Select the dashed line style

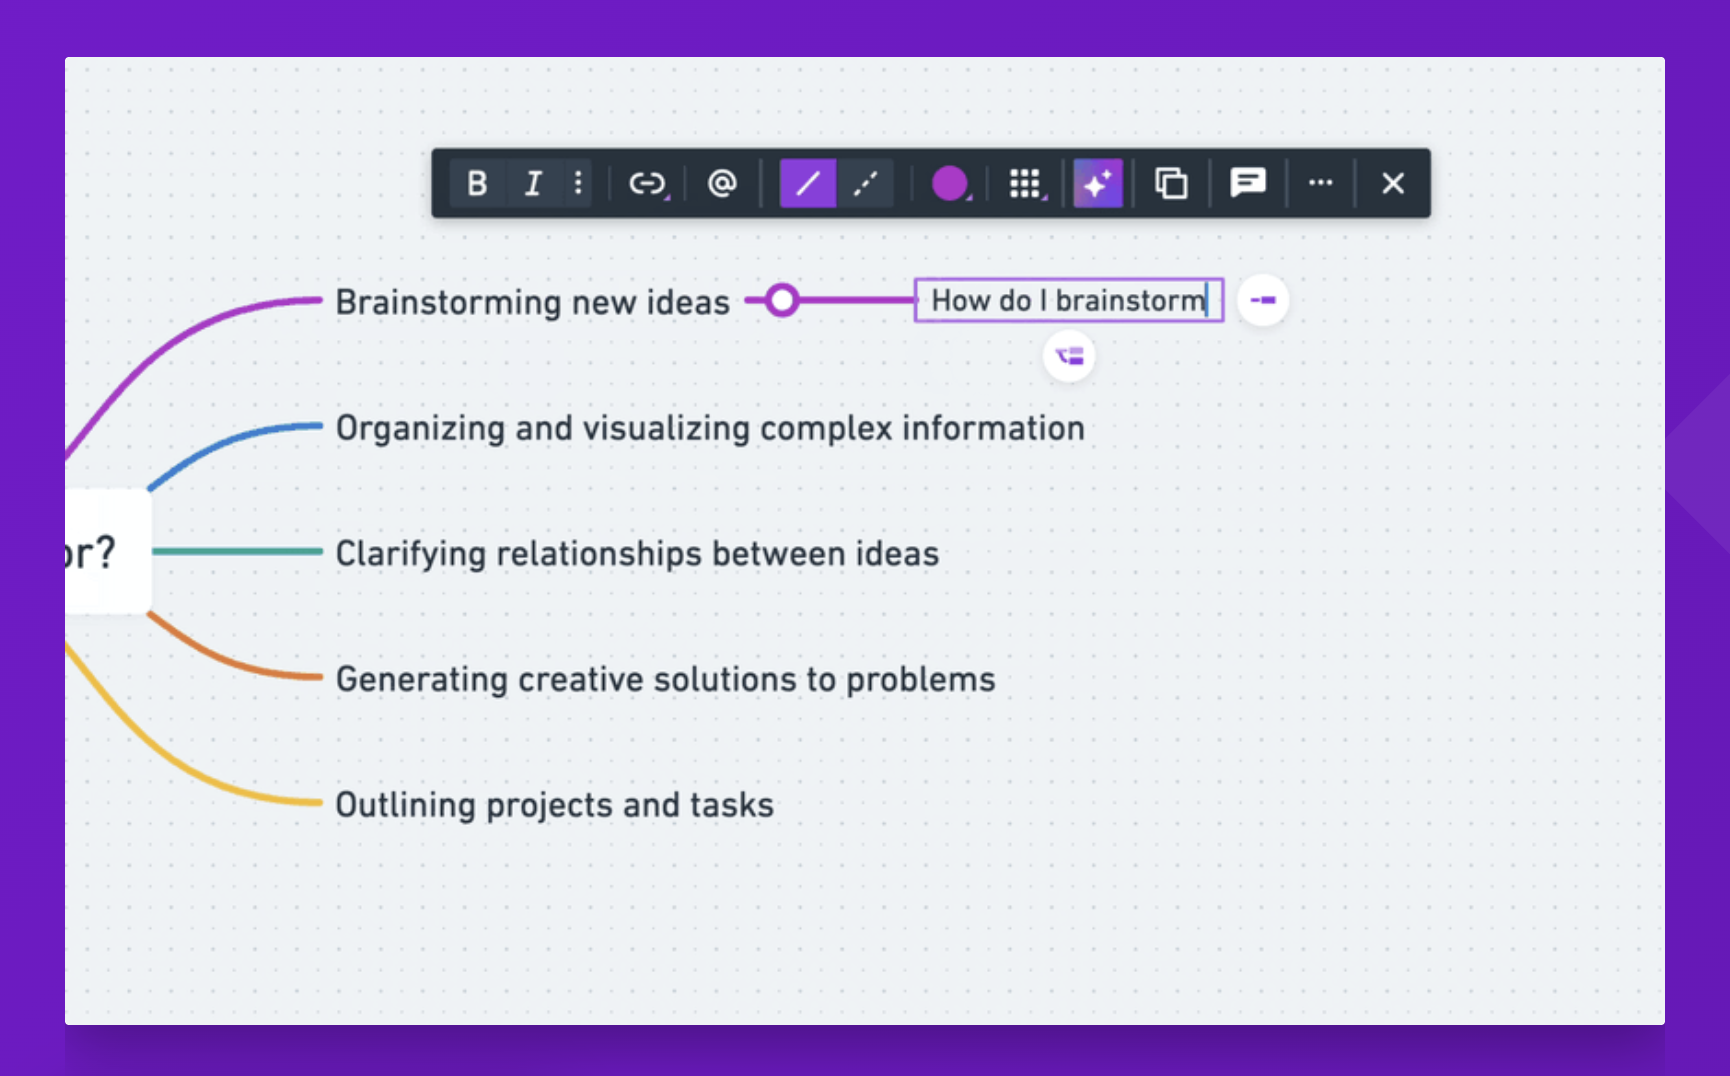coord(865,183)
